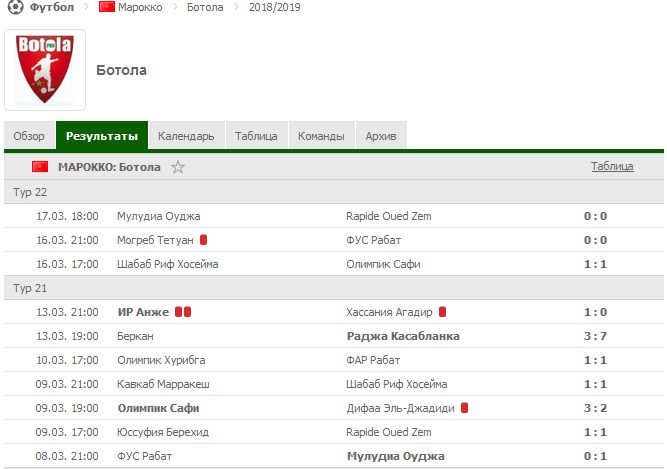Click the Morocco flag in breadcrumb
This screenshot has width=667, height=469.
[107, 7]
